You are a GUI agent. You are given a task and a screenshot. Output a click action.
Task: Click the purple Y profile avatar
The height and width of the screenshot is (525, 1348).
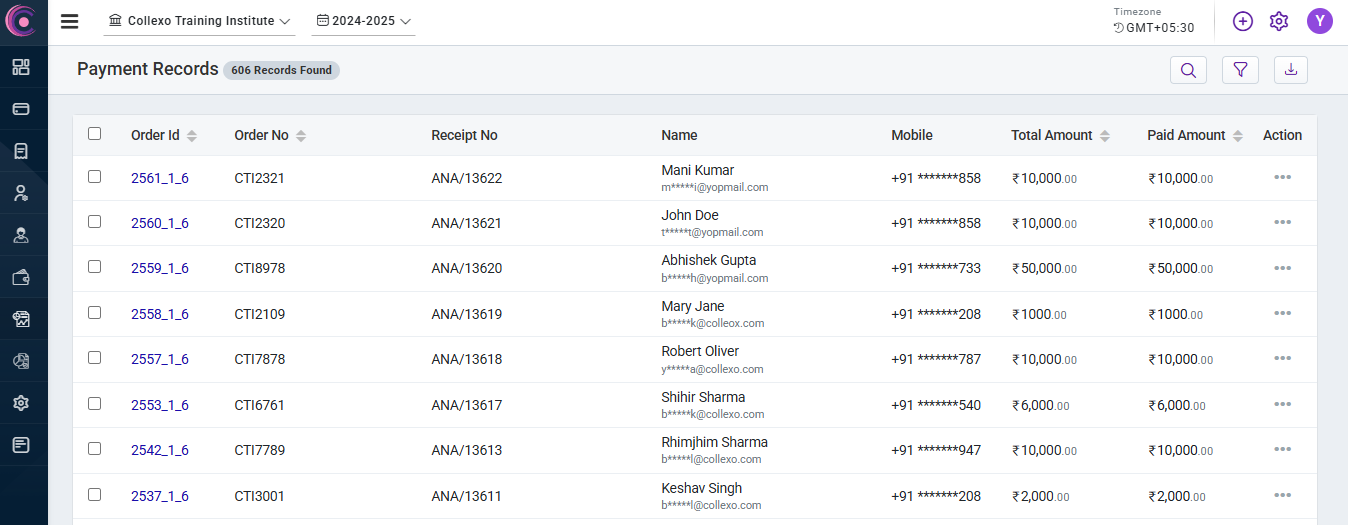[x=1320, y=21]
